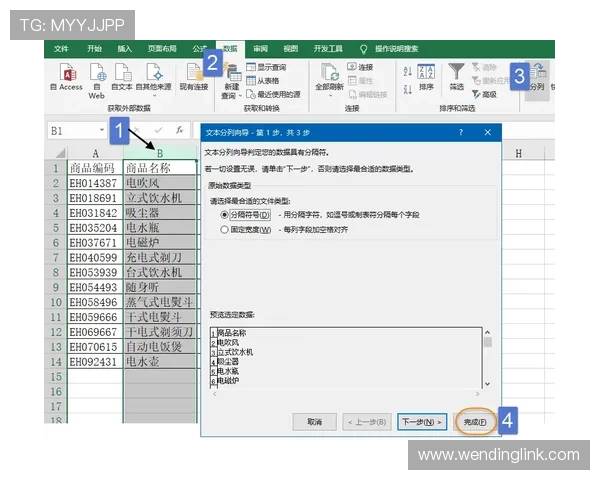The height and width of the screenshot is (480, 600).
Task: Click cell 蒸气式电熨斗
Action: point(160,302)
